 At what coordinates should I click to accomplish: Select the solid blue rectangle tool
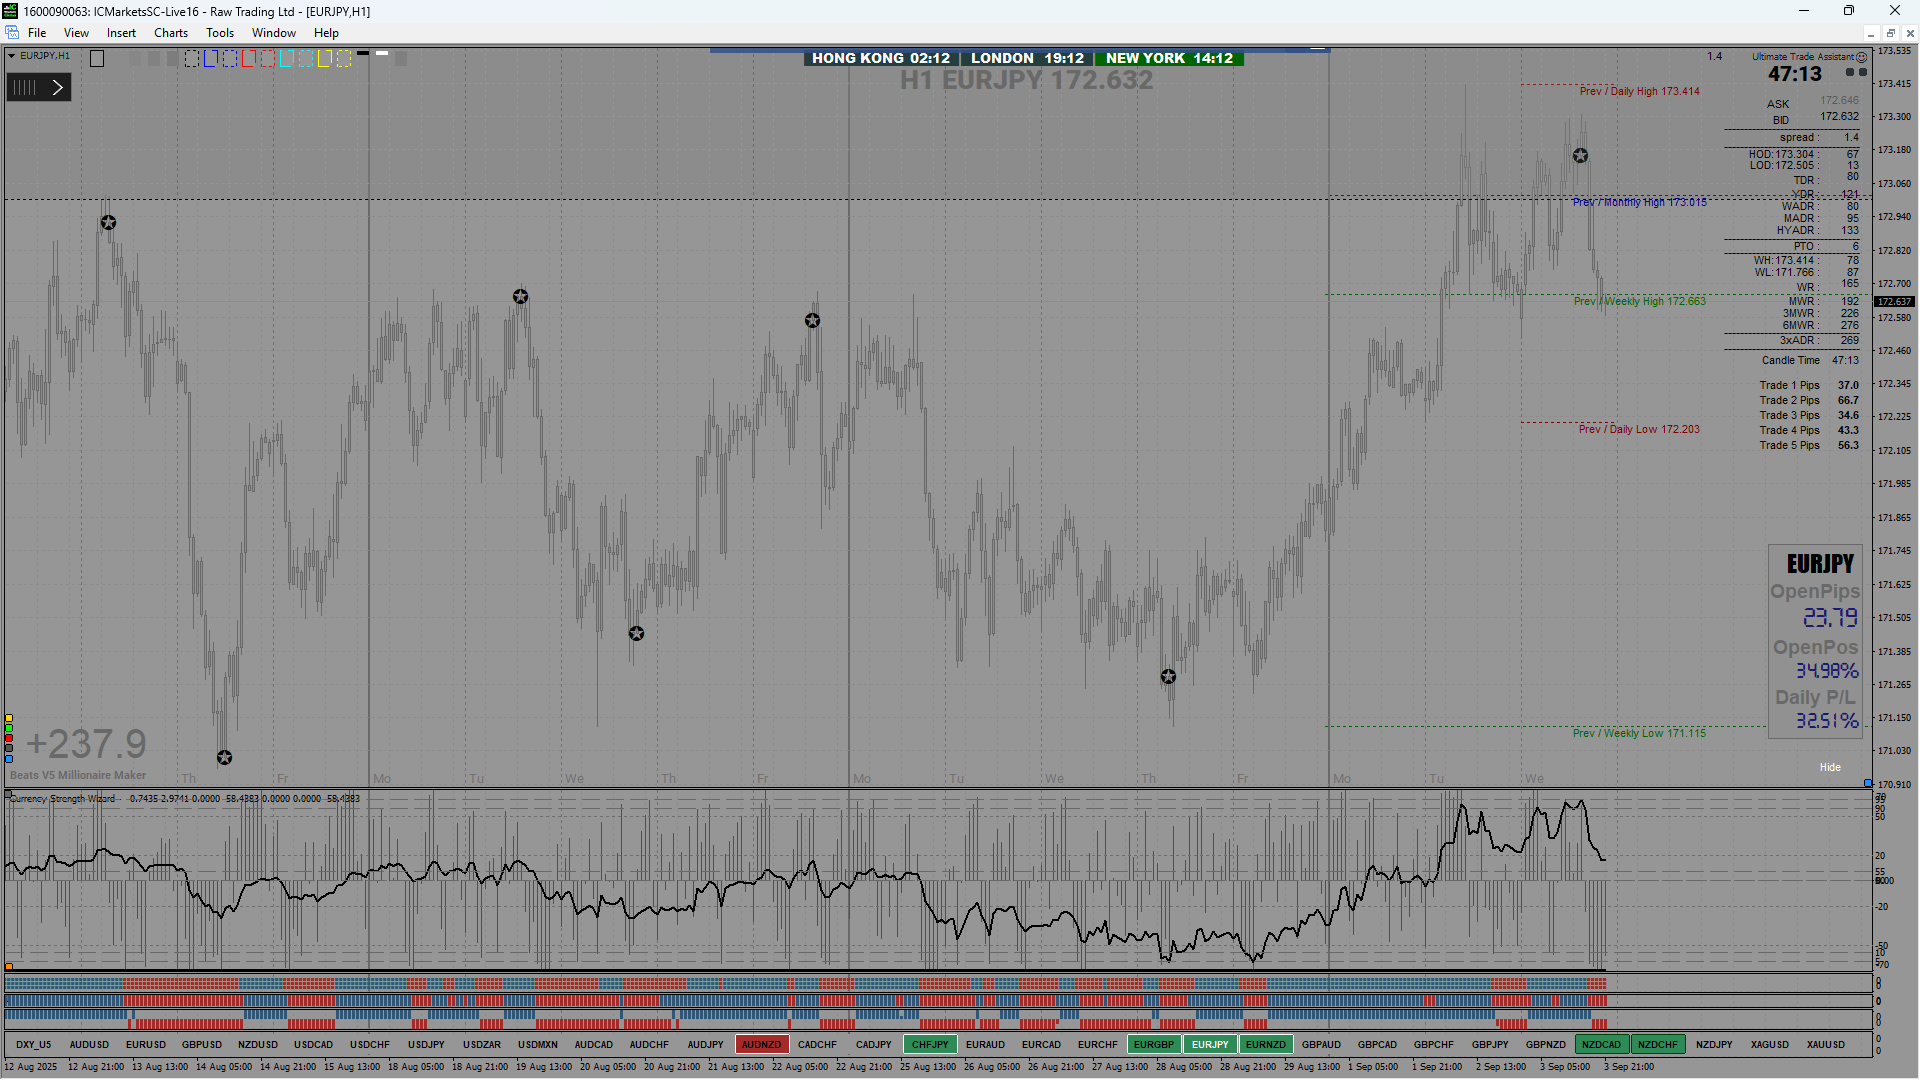click(x=211, y=59)
